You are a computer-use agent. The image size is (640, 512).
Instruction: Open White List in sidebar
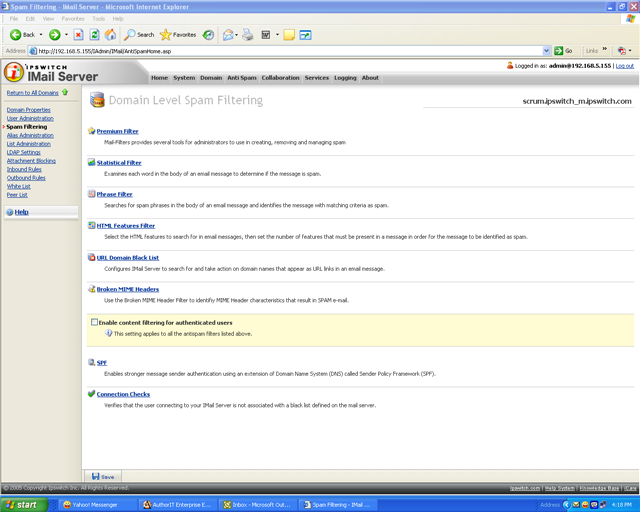18,187
